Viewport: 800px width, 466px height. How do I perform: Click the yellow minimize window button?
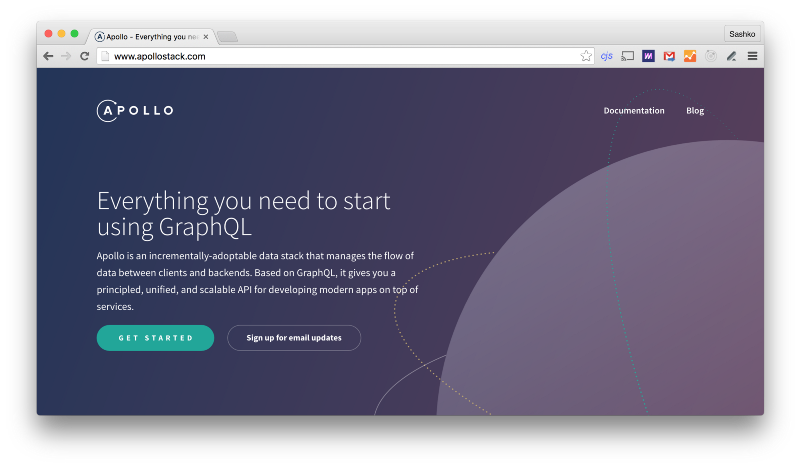pos(61,34)
